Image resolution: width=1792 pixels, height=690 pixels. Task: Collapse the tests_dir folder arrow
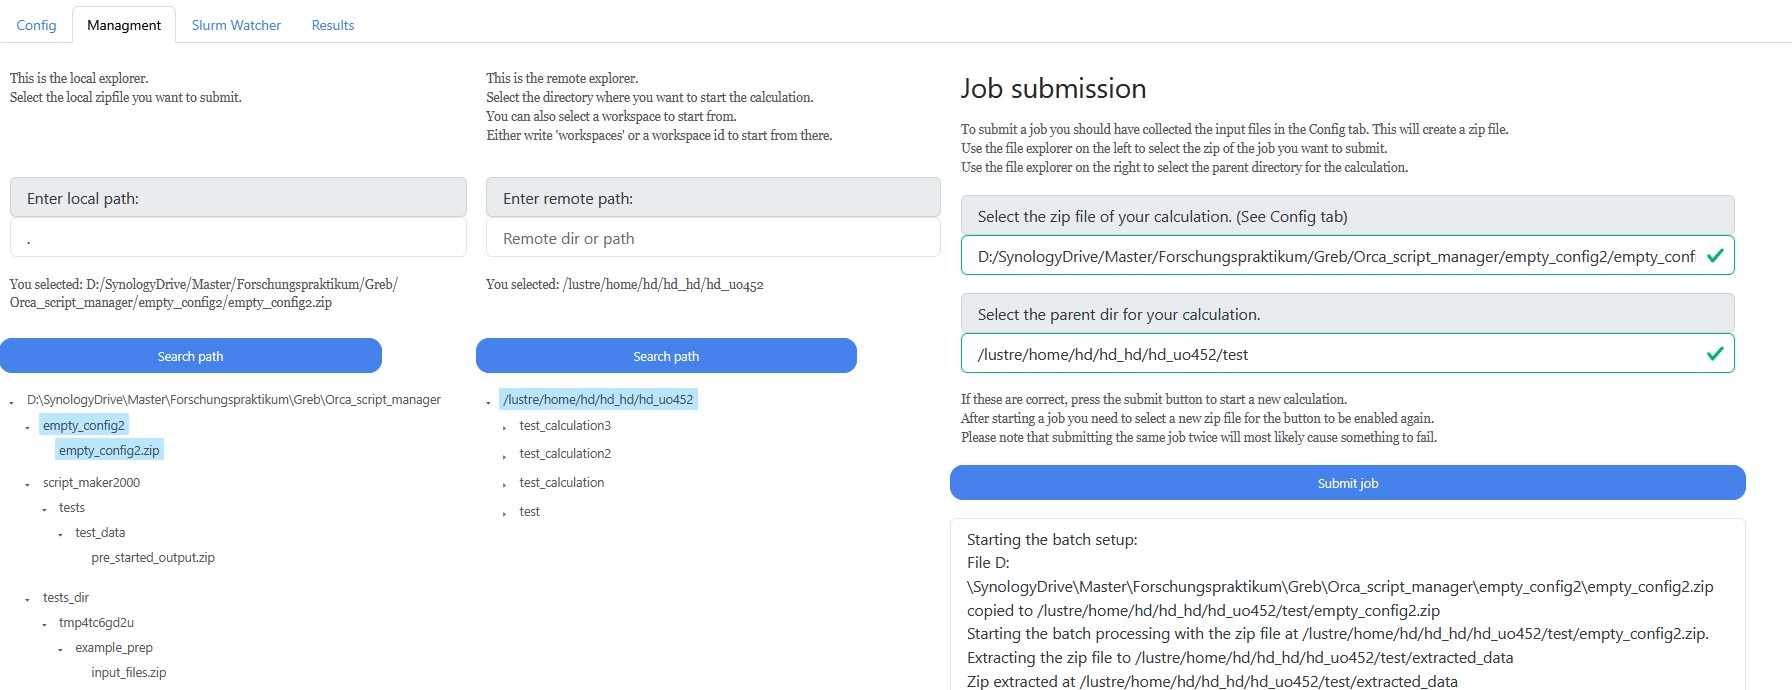coord(28,599)
